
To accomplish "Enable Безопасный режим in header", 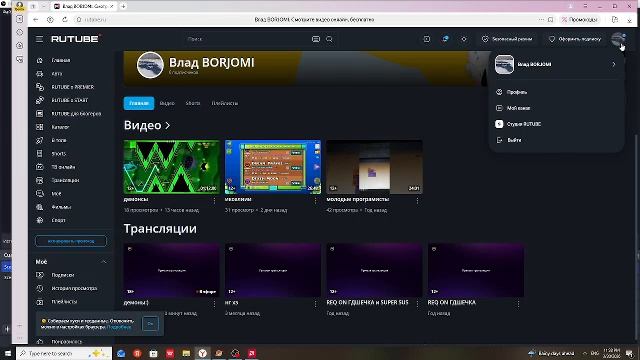I will (x=507, y=39).
